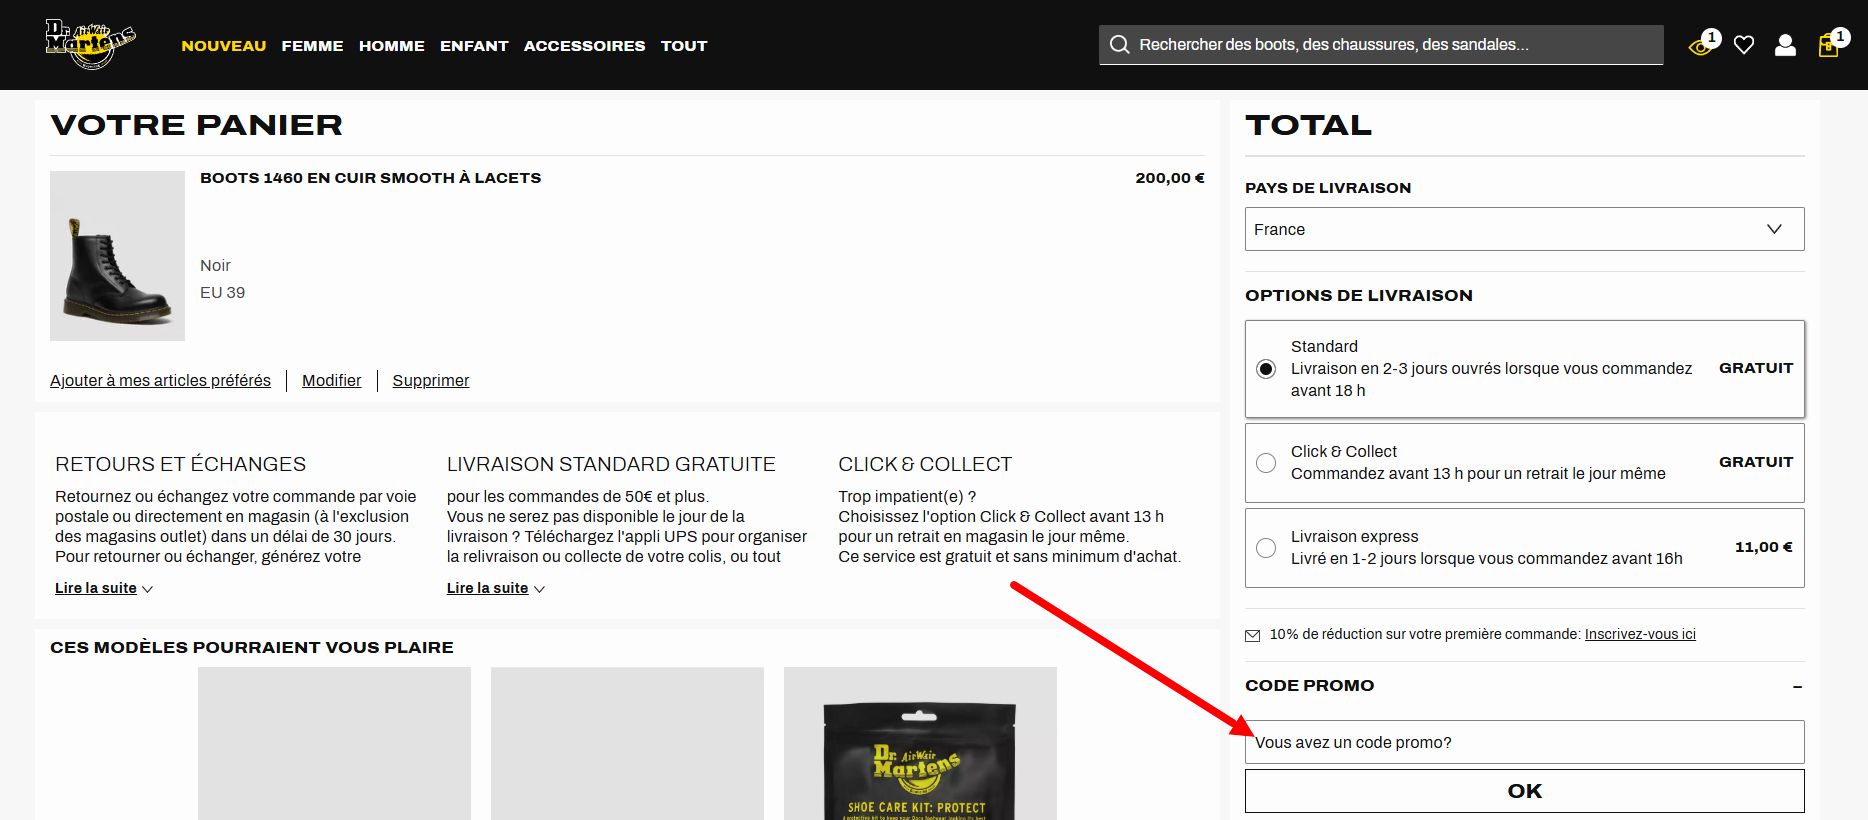The width and height of the screenshot is (1868, 820).
Task: Click the Dr. Martens logo
Action: coord(90,44)
